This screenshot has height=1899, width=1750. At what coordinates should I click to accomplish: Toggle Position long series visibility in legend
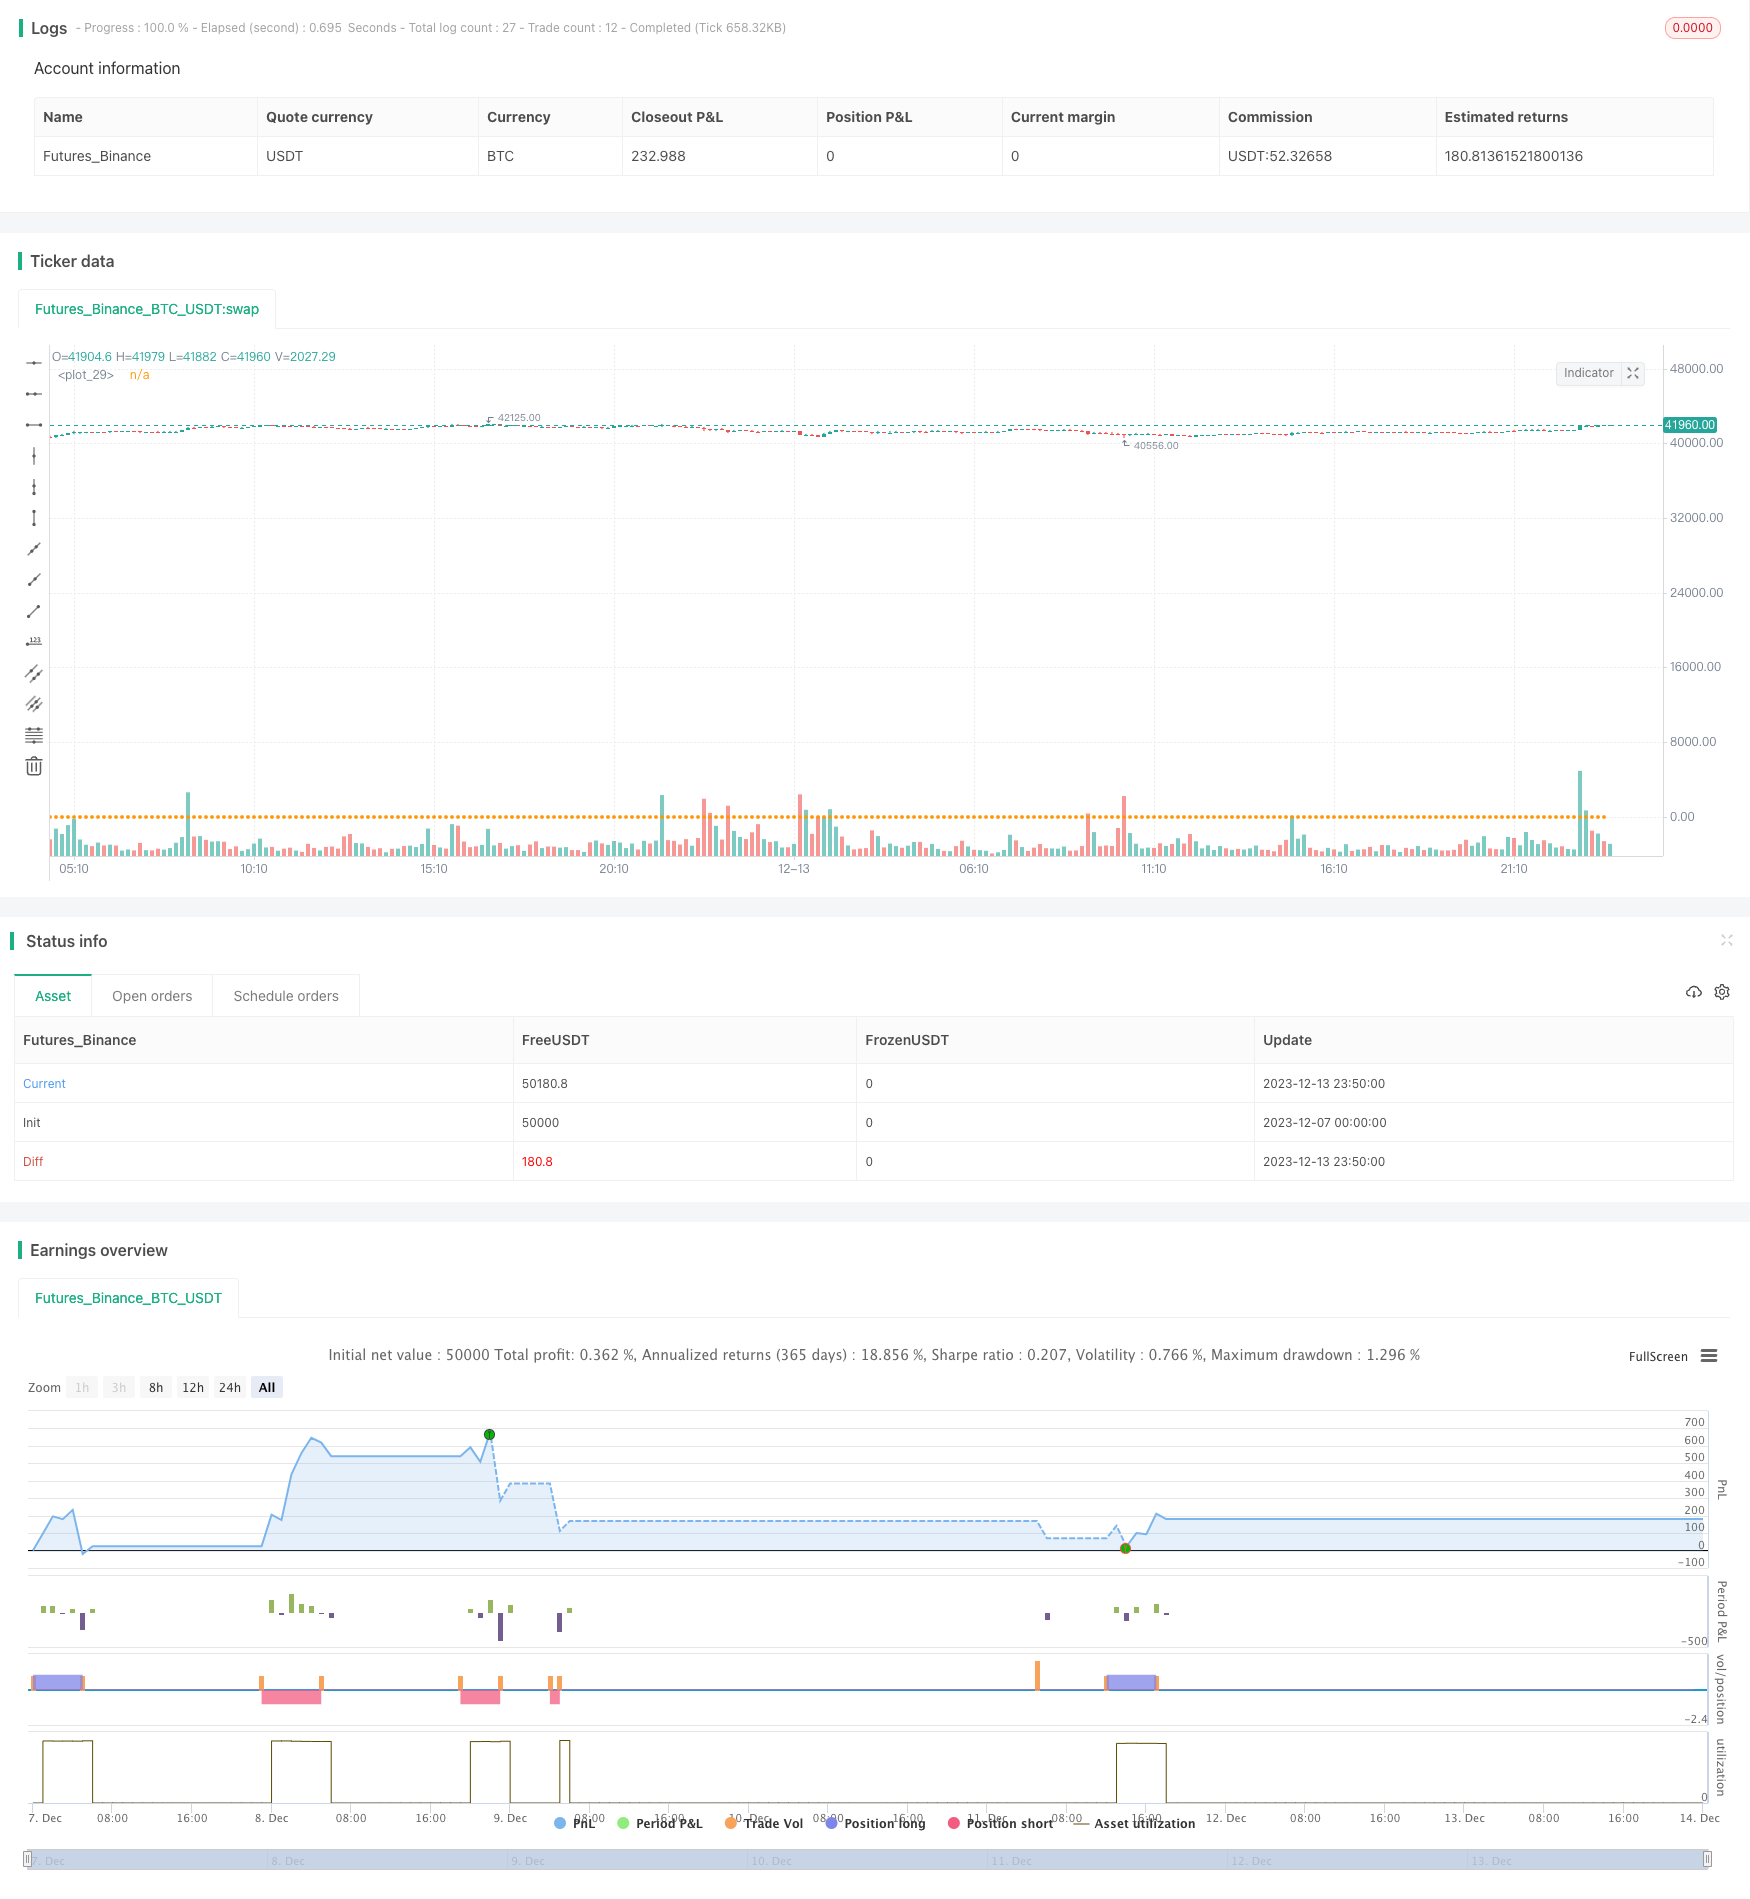coord(875,1823)
